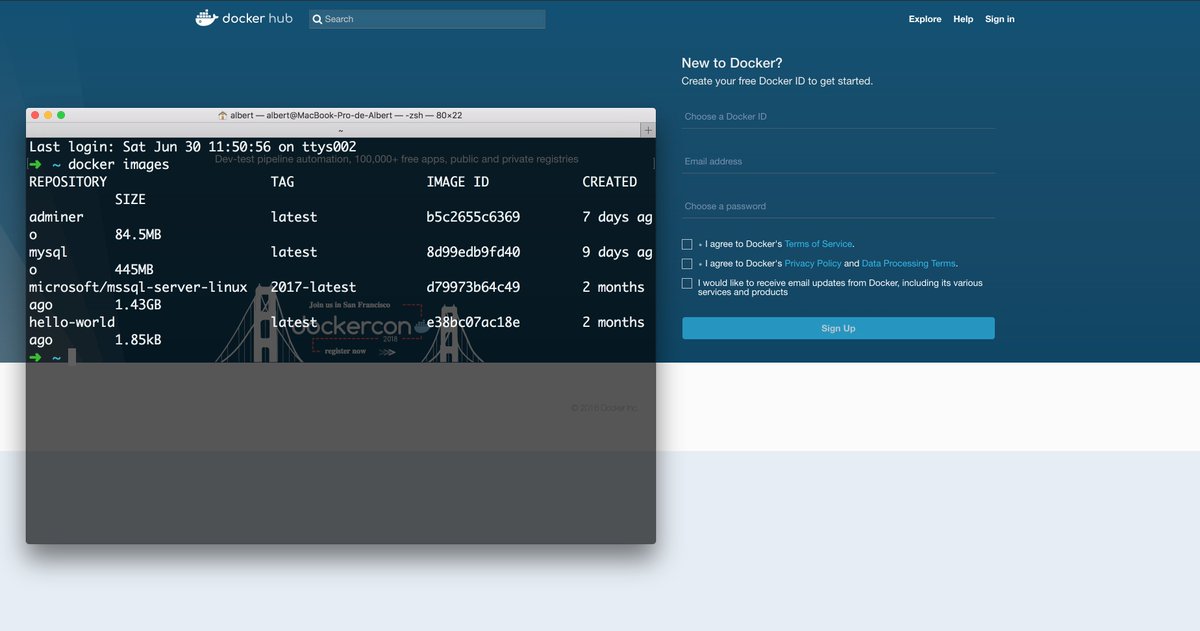
Task: Focus the Docker Hub search field
Action: [427, 19]
